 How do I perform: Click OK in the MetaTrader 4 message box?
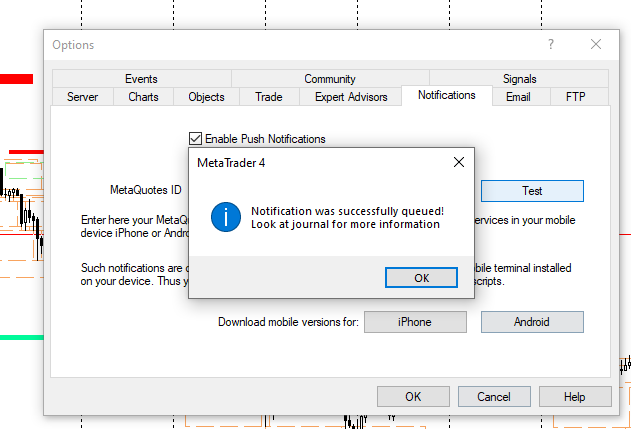point(421,278)
